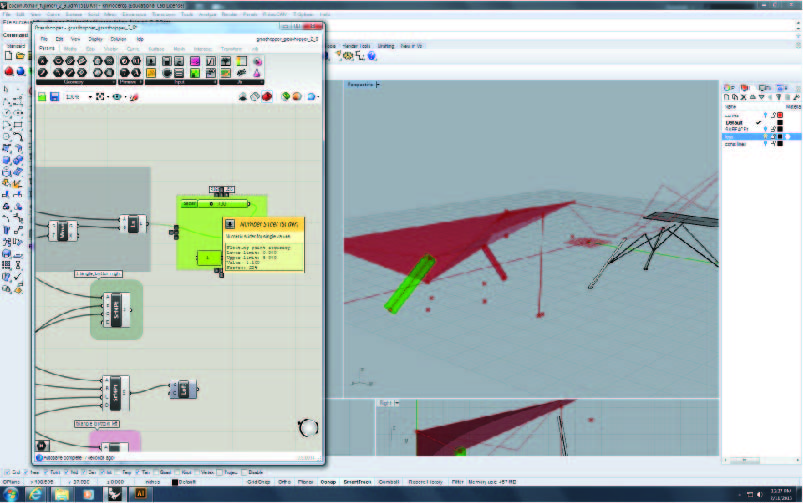
Task: Enable the Osnap toggle in status bar
Action: pos(327,481)
